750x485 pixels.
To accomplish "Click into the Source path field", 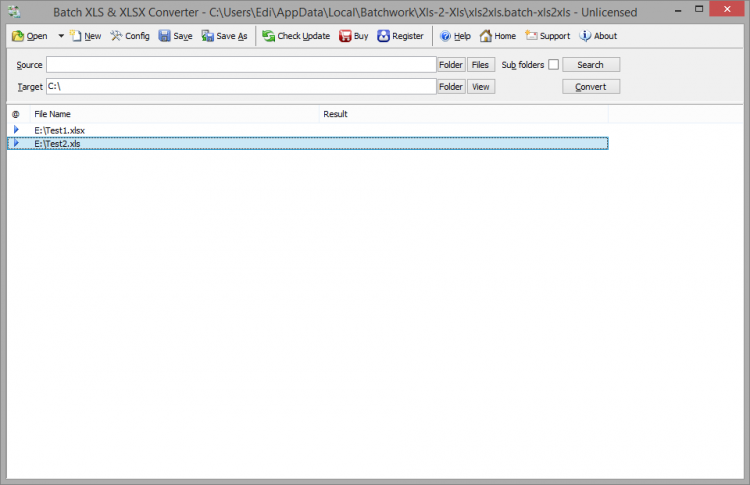I will pyautogui.click(x=241, y=65).
